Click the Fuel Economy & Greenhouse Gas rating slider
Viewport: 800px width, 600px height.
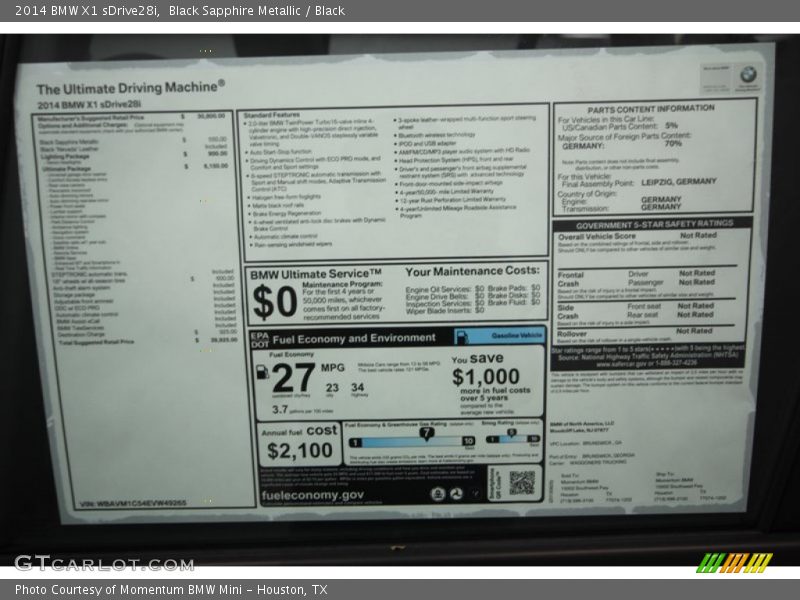coord(412,440)
